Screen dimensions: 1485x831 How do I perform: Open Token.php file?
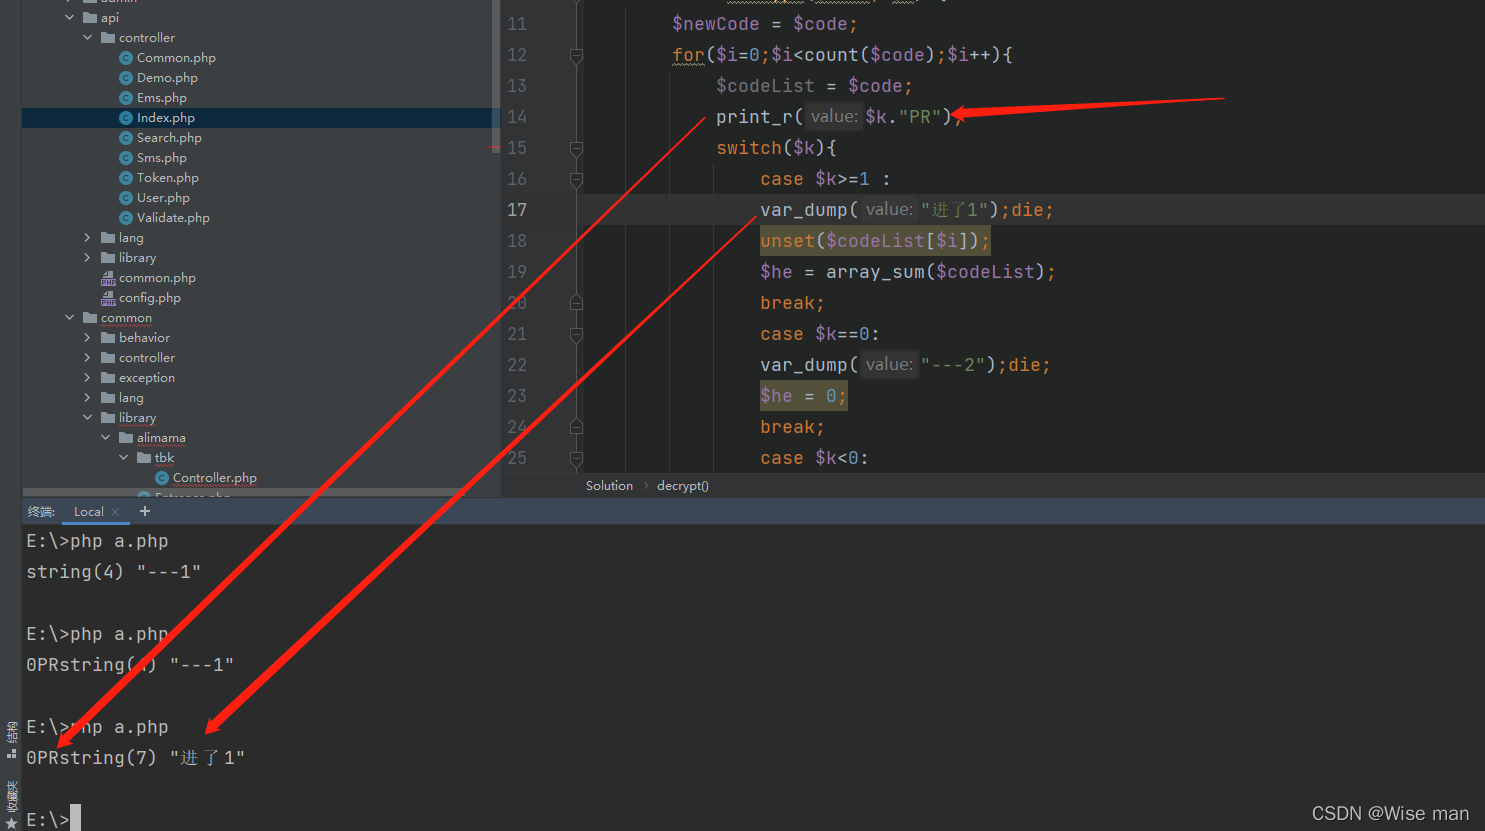pyautogui.click(x=168, y=178)
